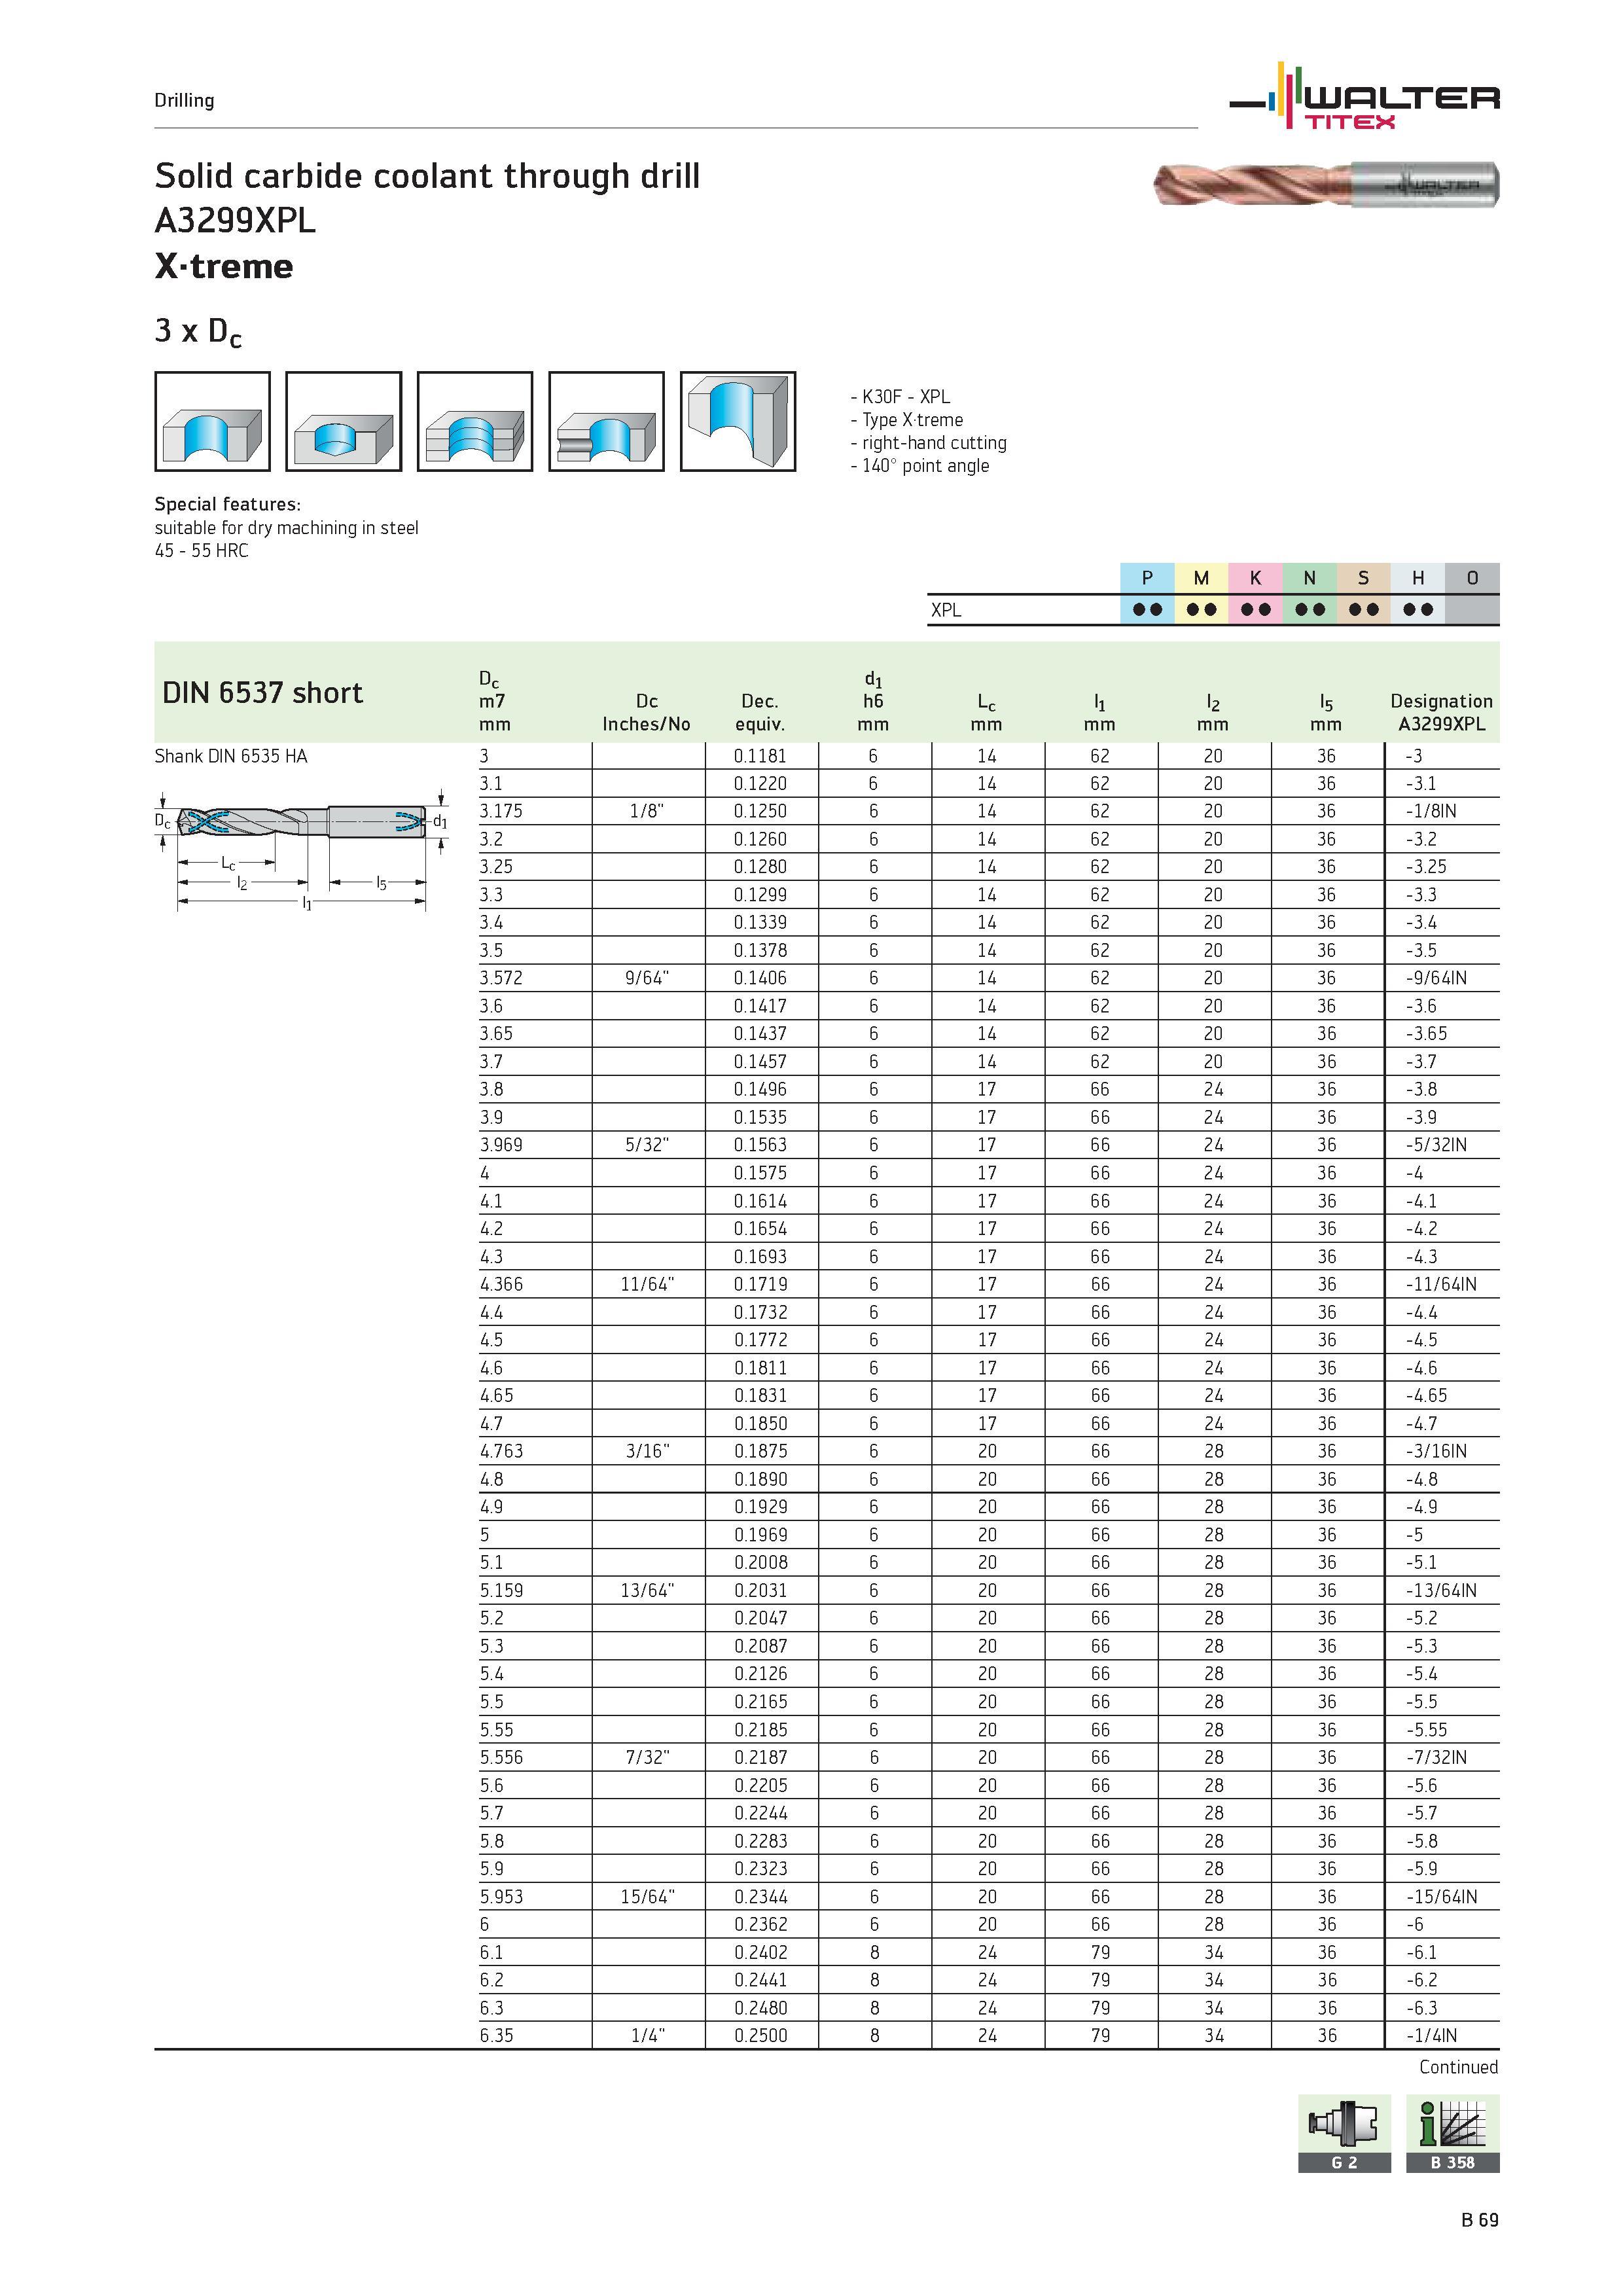This screenshot has height=2296, width=1623.
Task: Click the 'Dc Inches/No' column header
Action: tap(646, 712)
